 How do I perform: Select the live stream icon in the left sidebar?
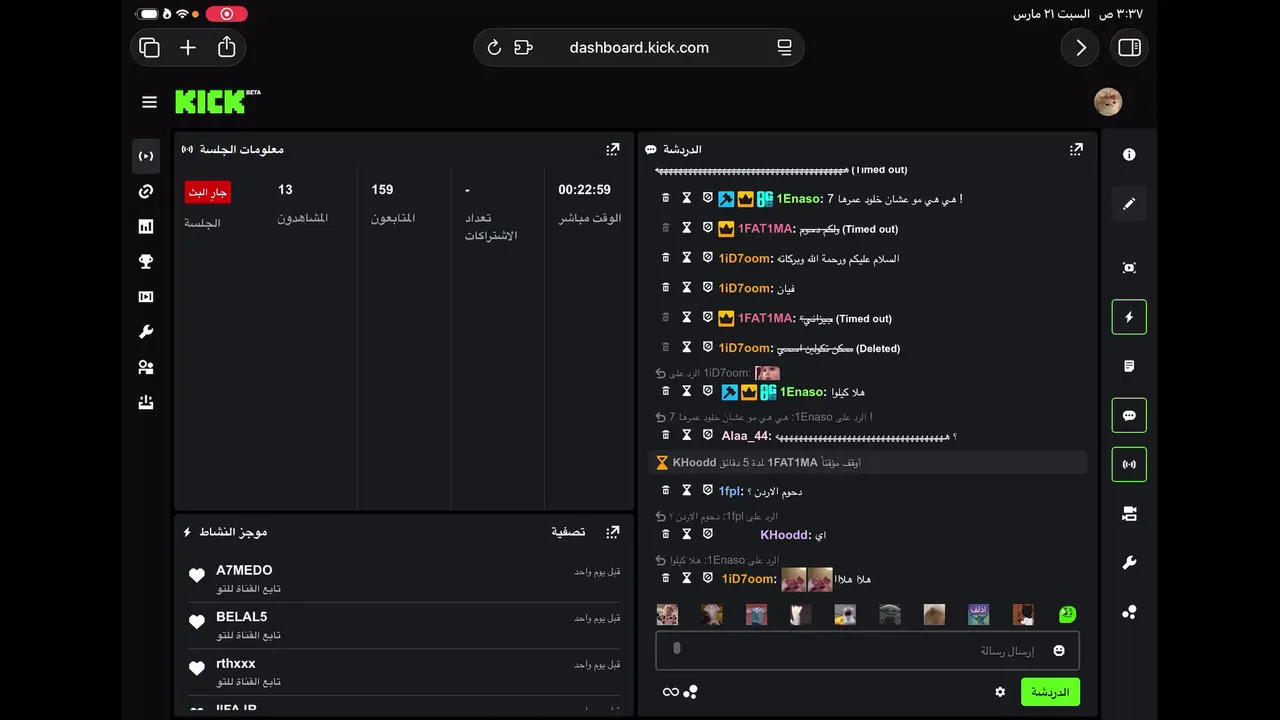[x=146, y=156]
